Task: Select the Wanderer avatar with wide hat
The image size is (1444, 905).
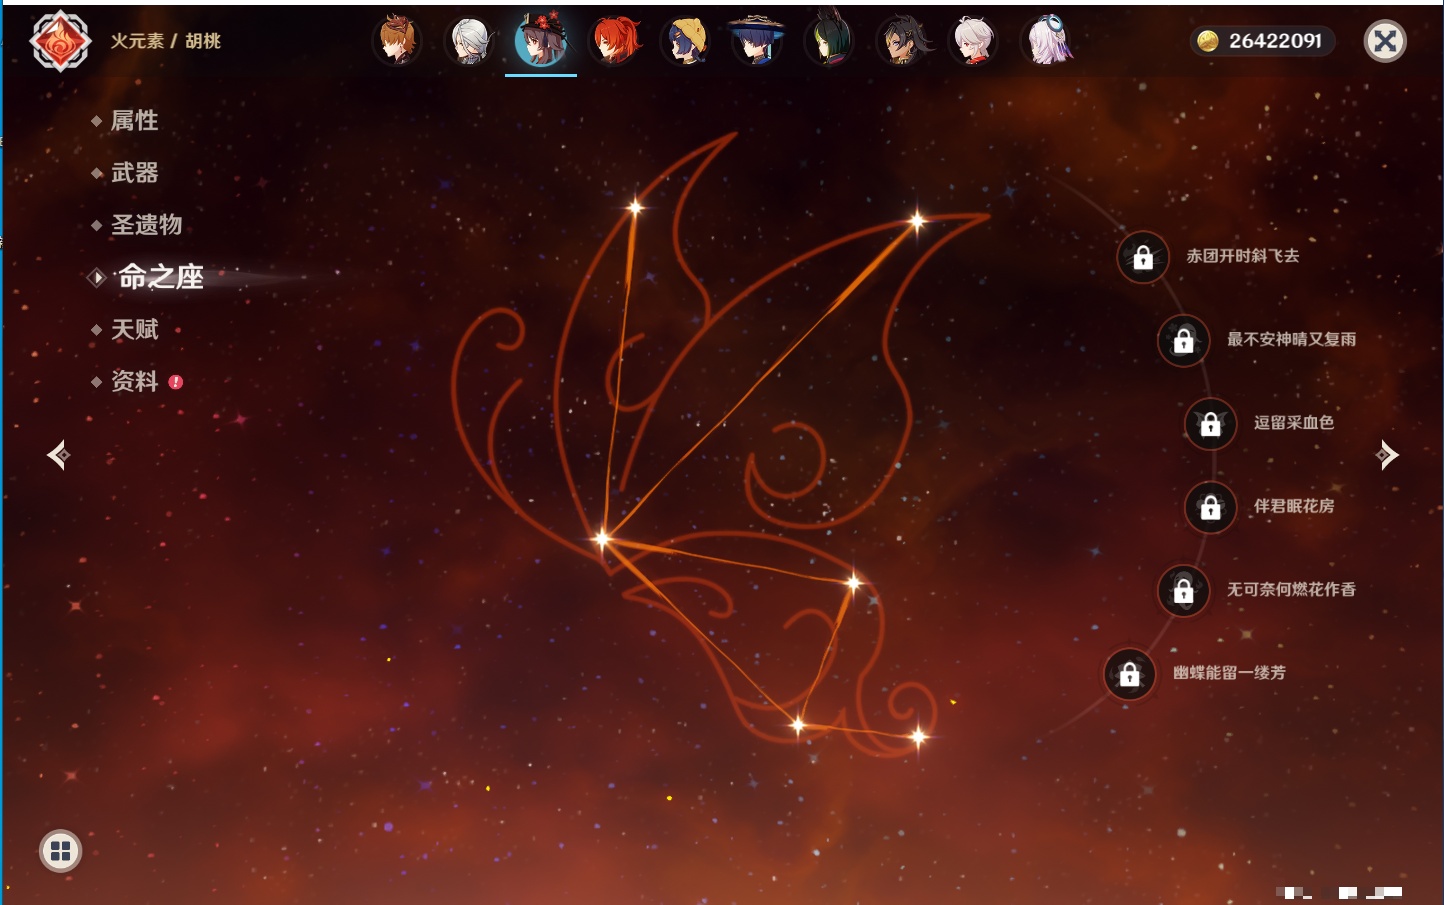Action: (x=757, y=41)
